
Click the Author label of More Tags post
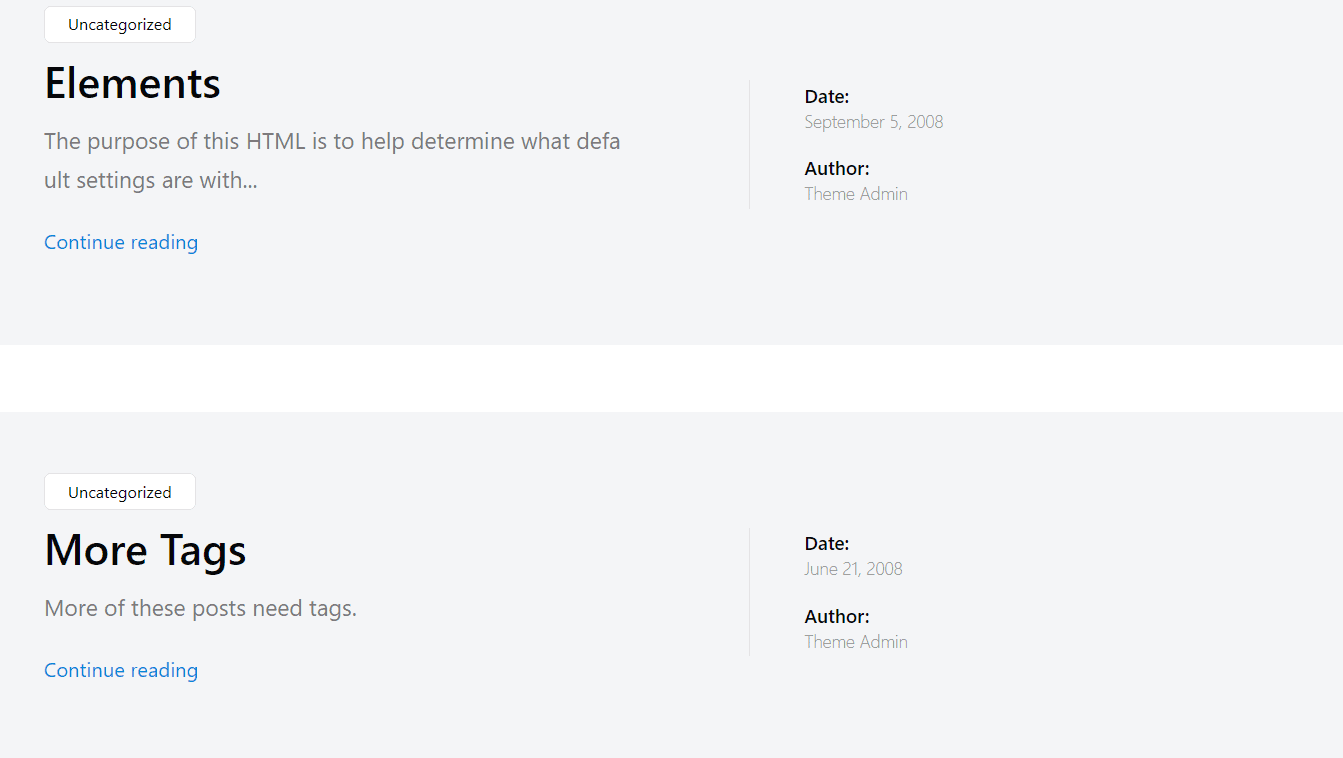[837, 617]
